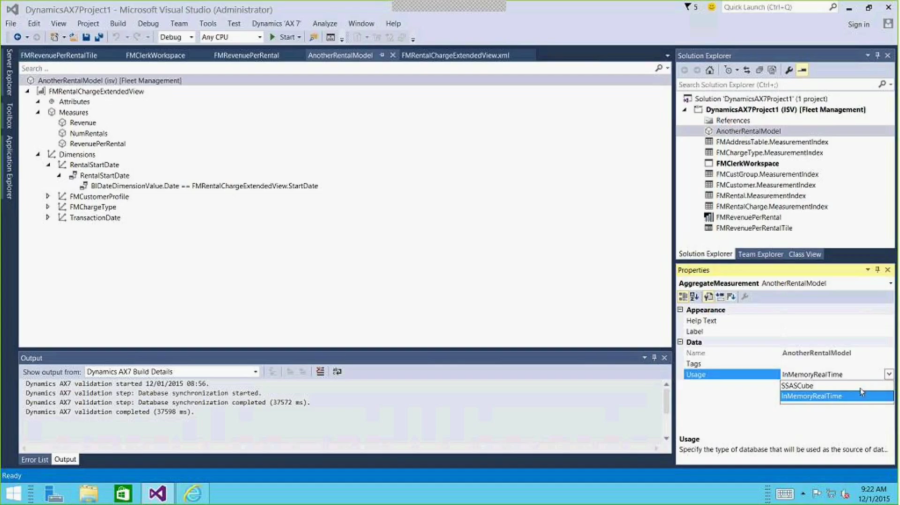This screenshot has height=505, width=900.
Task: Click the Quick Launch search field
Action: 774,7
